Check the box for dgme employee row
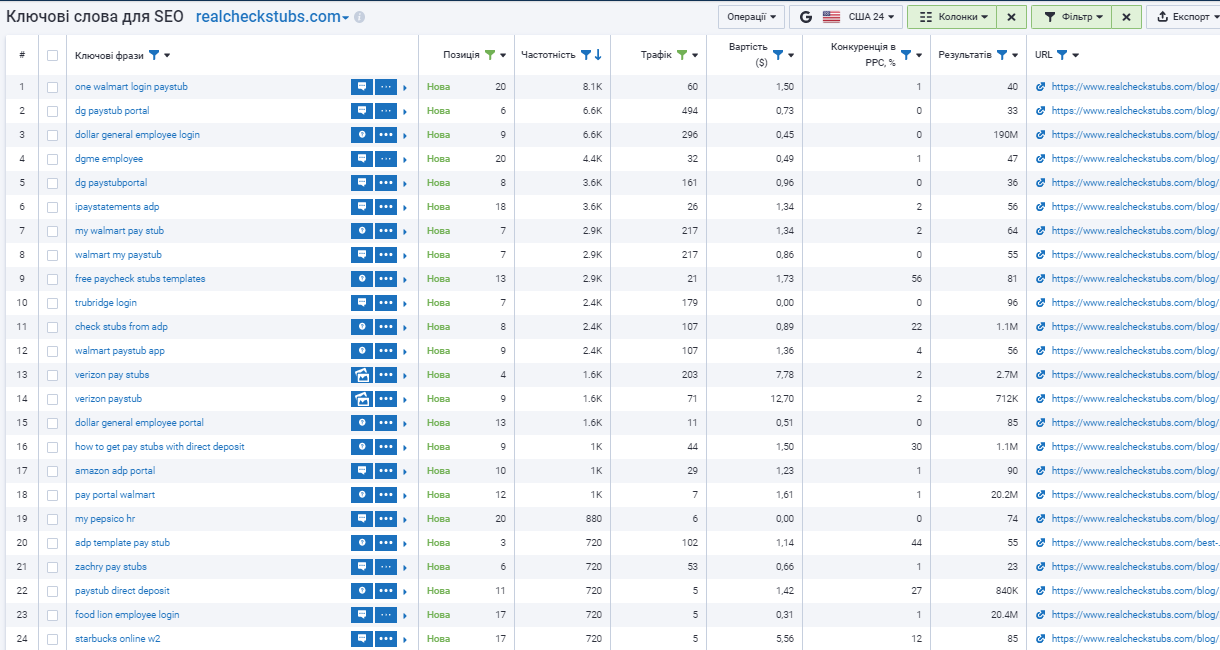 pyautogui.click(x=52, y=159)
